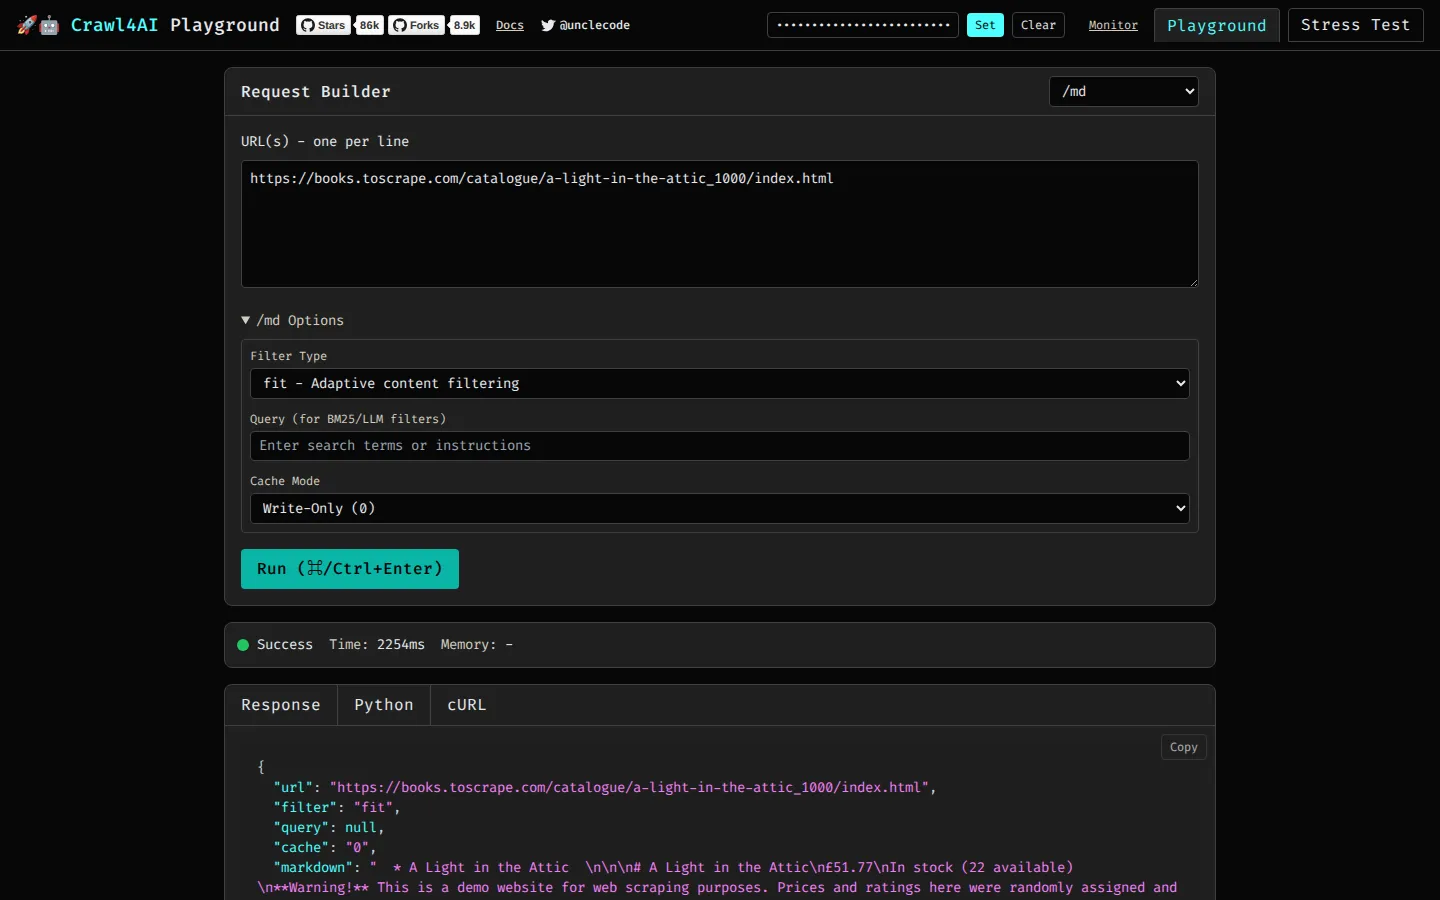Viewport: 1440px width, 900px height.
Task: Click the "filter": "fit" response line
Action: click(x=337, y=807)
